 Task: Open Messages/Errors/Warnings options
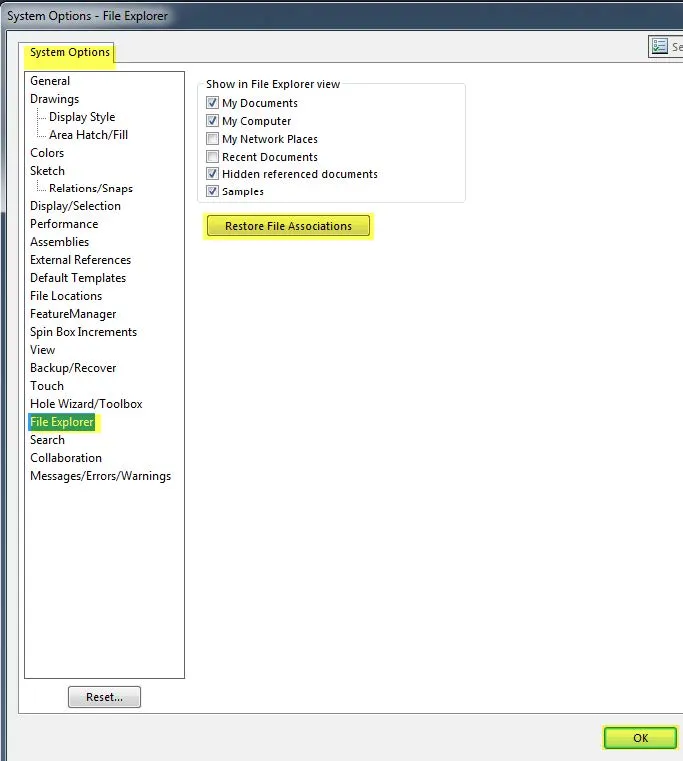pos(100,476)
